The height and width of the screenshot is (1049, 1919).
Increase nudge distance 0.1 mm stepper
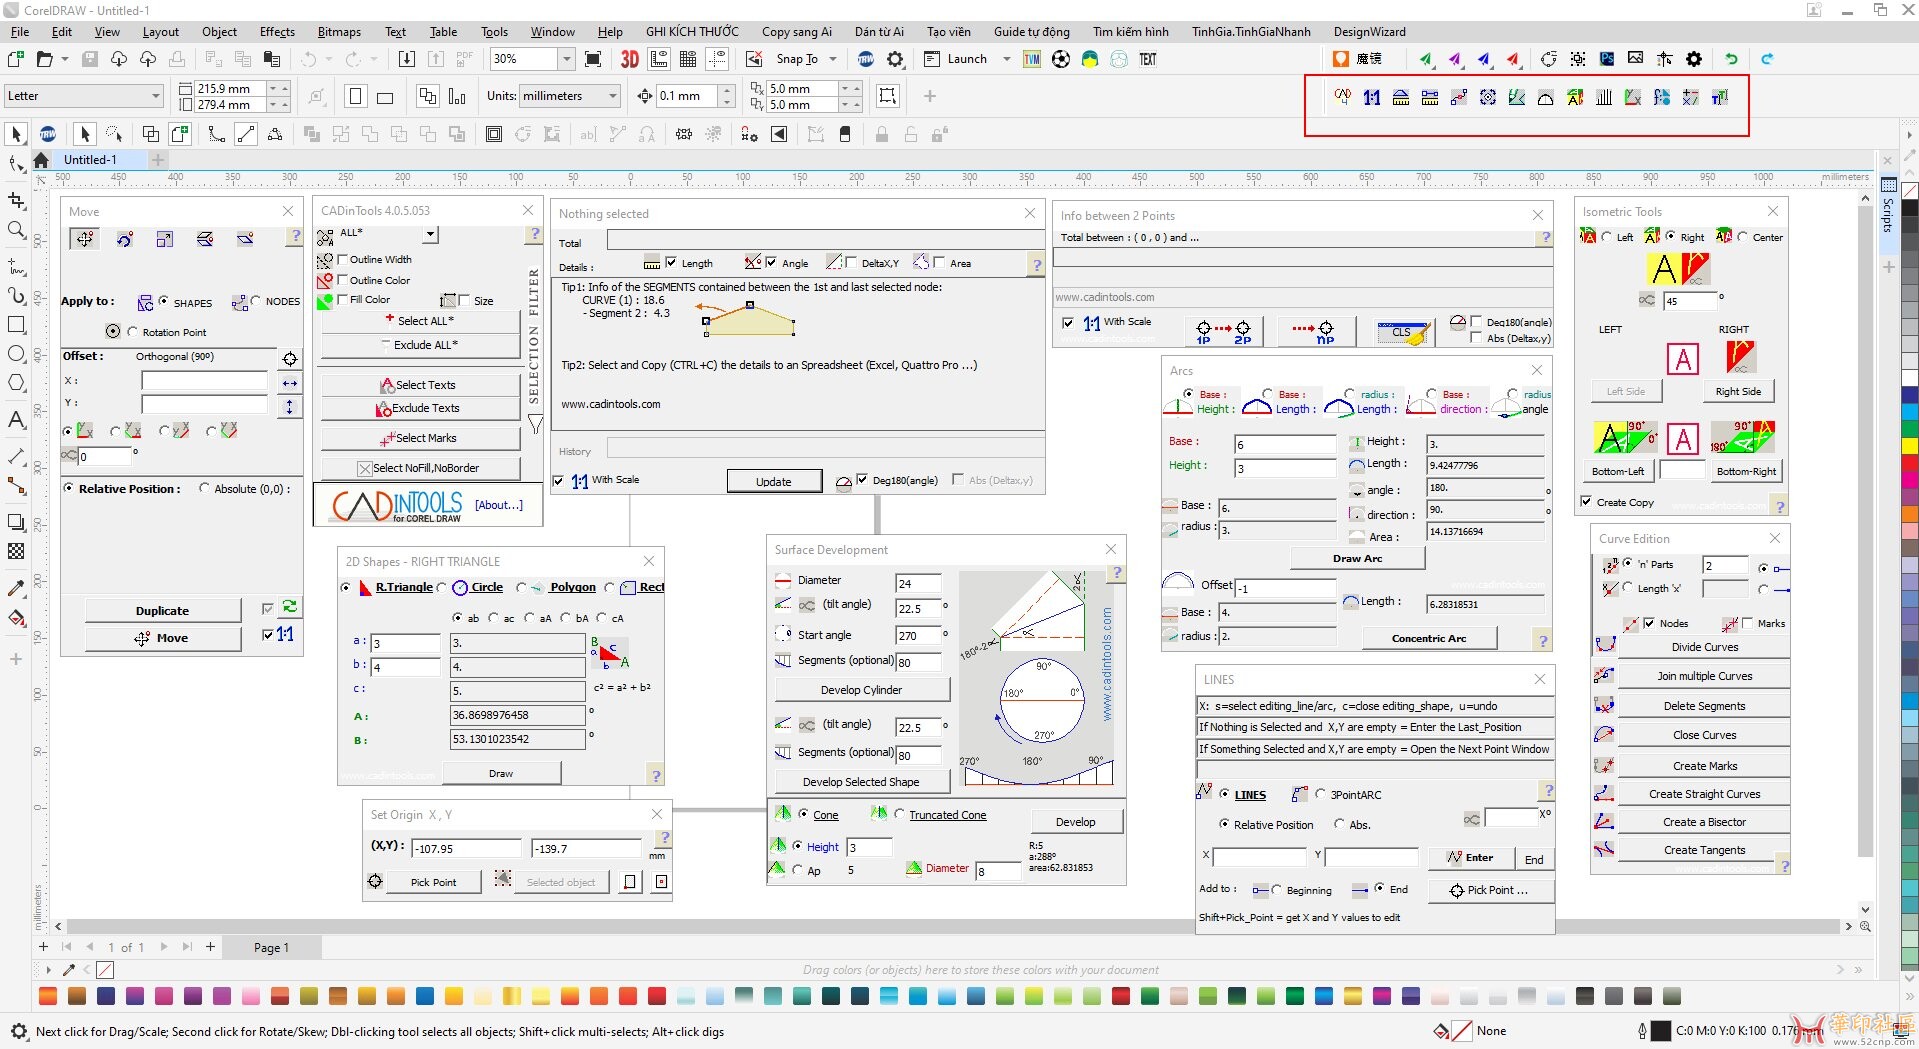click(727, 91)
